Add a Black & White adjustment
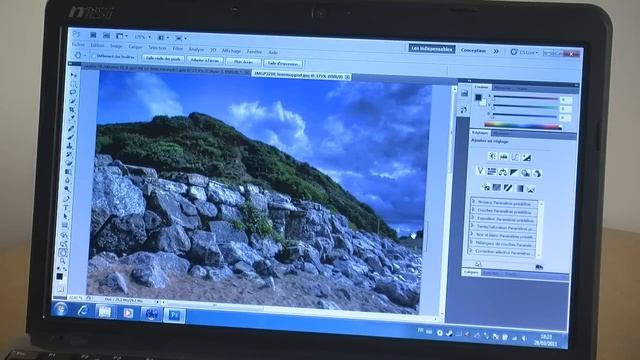Viewport: 640px width, 360px height. pyautogui.click(x=514, y=172)
